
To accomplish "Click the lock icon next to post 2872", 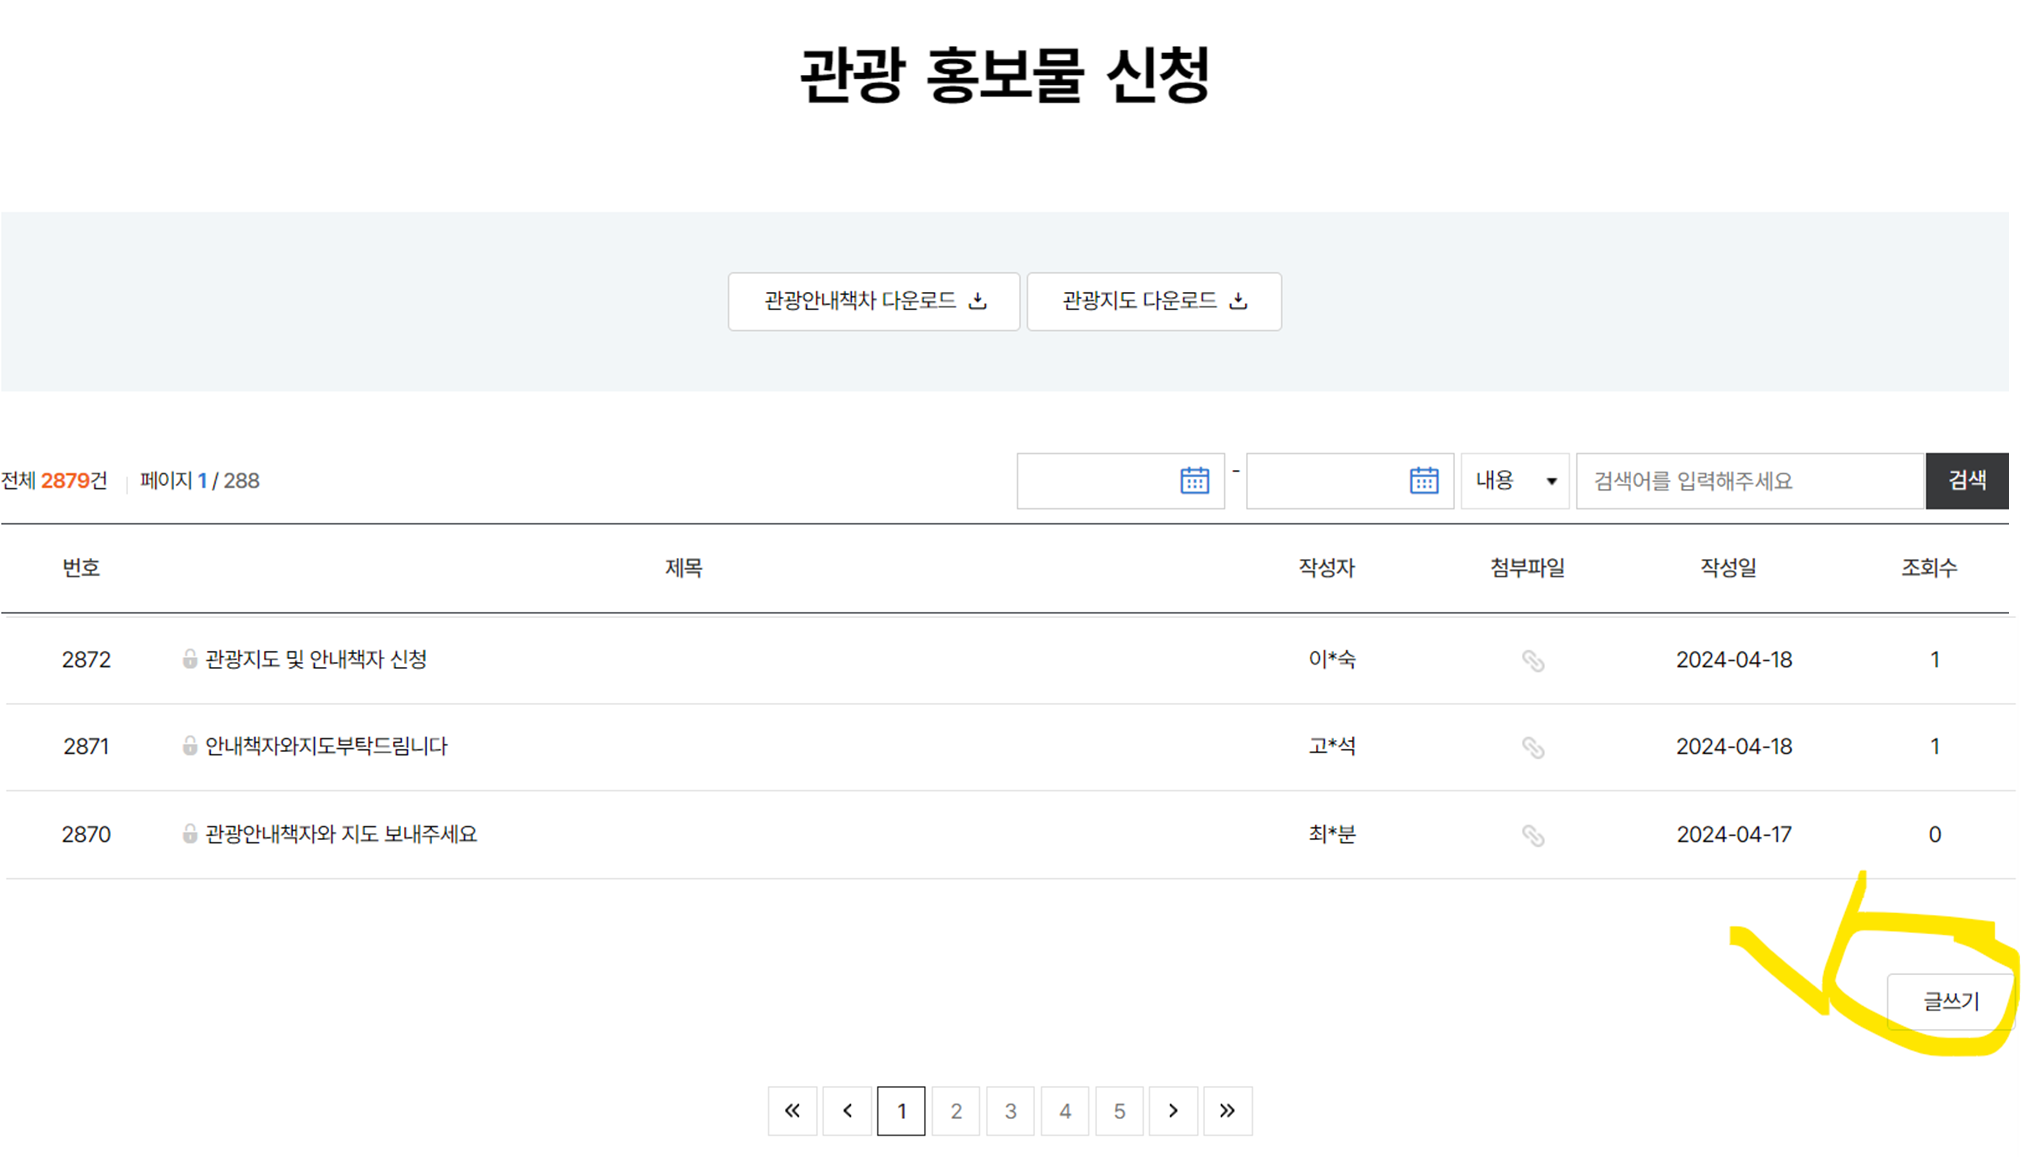I will pos(189,660).
